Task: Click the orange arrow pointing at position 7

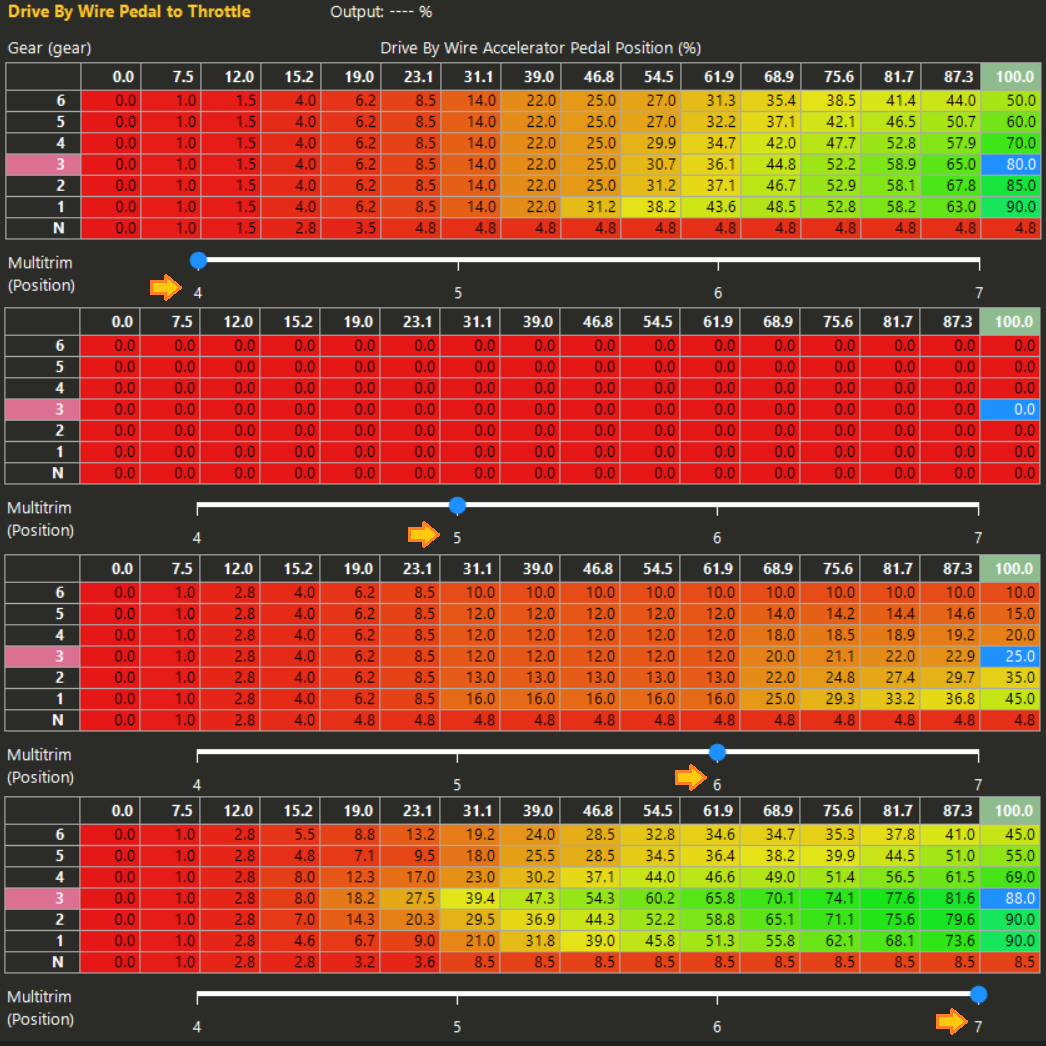Action: (x=950, y=1021)
